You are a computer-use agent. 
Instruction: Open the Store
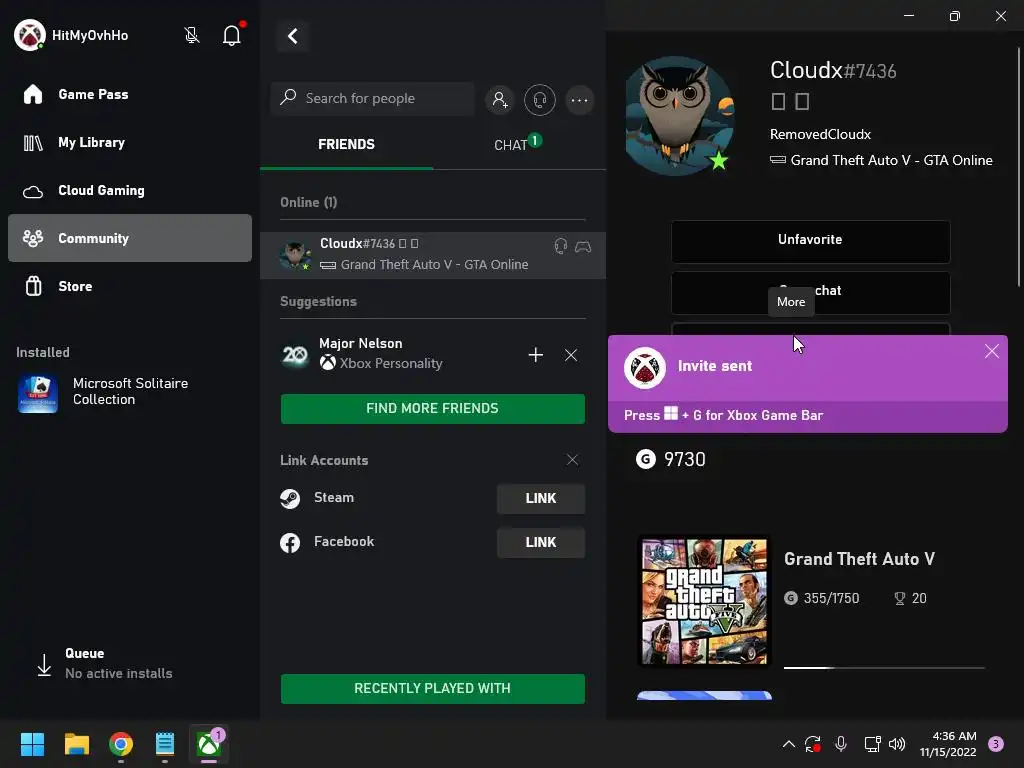[x=129, y=287]
